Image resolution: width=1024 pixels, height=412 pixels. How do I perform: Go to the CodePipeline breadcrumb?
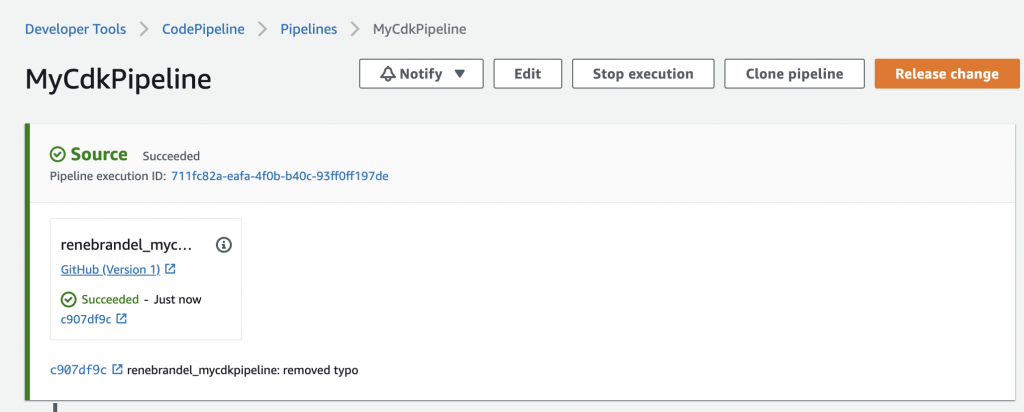(x=203, y=29)
